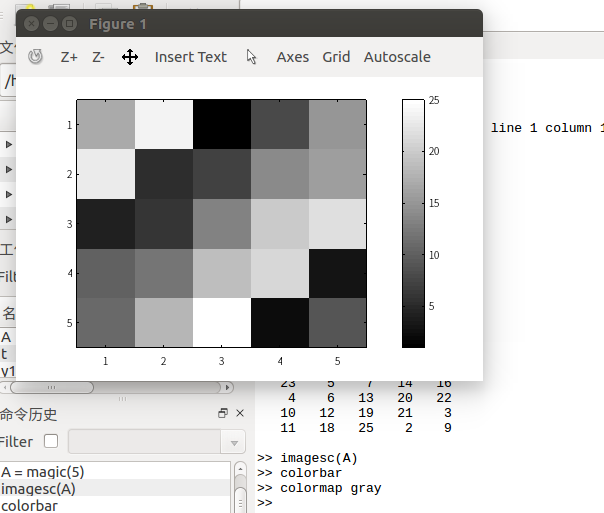Click the black cell at row 1, column 3 of the image
Viewport: 604px width, 513px height.
pyautogui.click(x=221, y=124)
